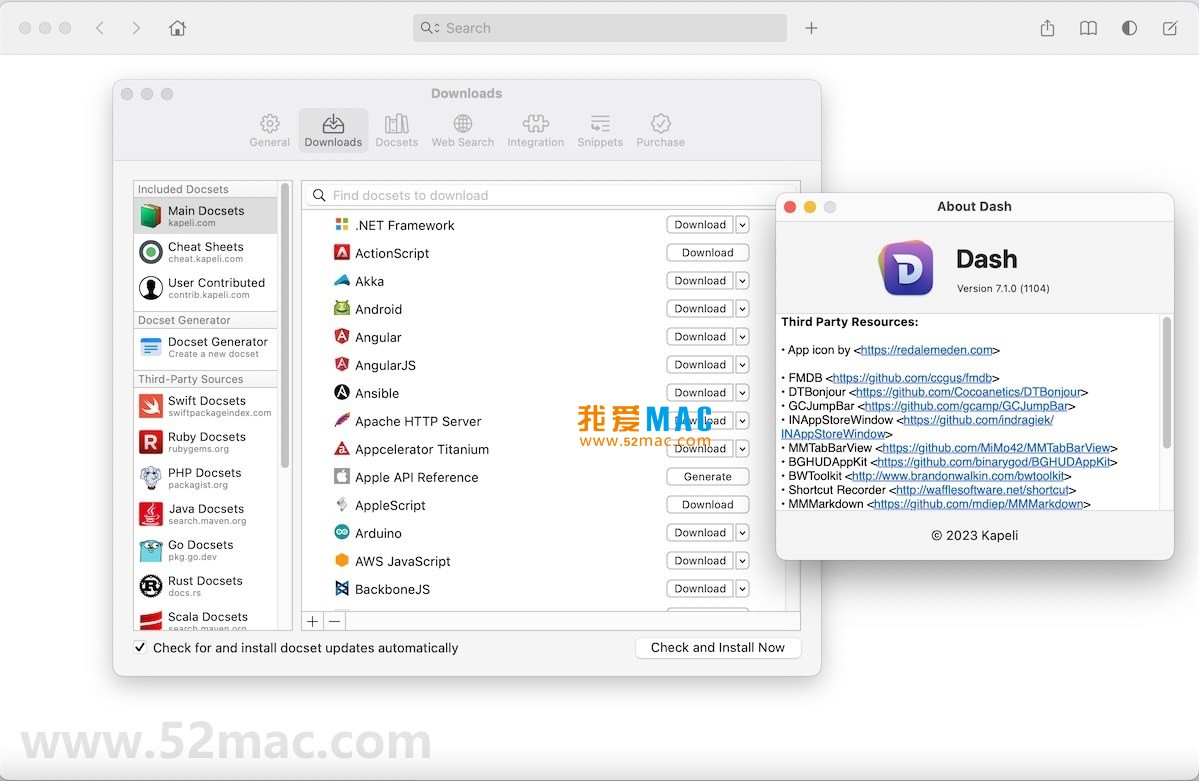Click the edit note icon at top right

coord(1170,28)
